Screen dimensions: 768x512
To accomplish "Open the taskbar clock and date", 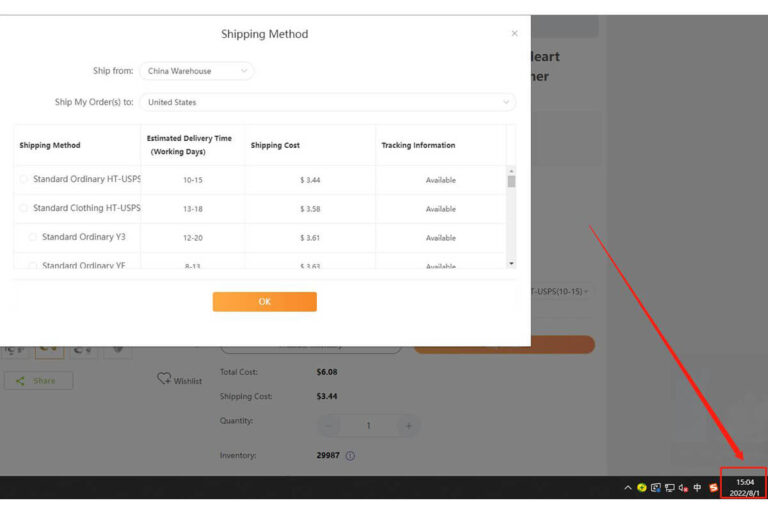I will click(x=744, y=488).
